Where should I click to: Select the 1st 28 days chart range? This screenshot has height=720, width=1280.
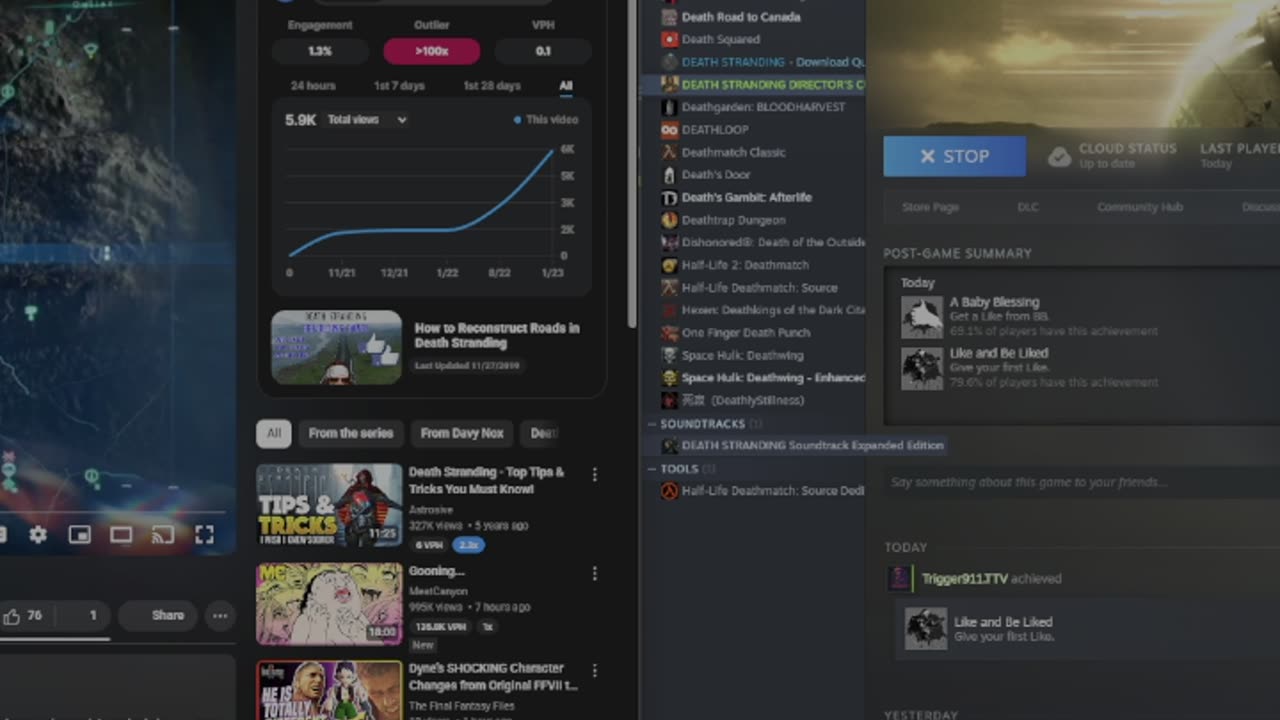492,86
